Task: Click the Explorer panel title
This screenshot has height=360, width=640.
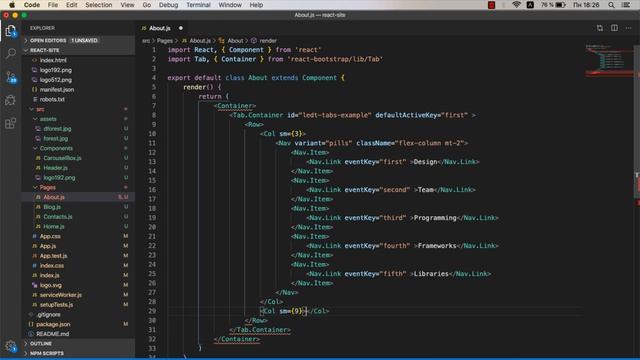Action: tap(42, 28)
